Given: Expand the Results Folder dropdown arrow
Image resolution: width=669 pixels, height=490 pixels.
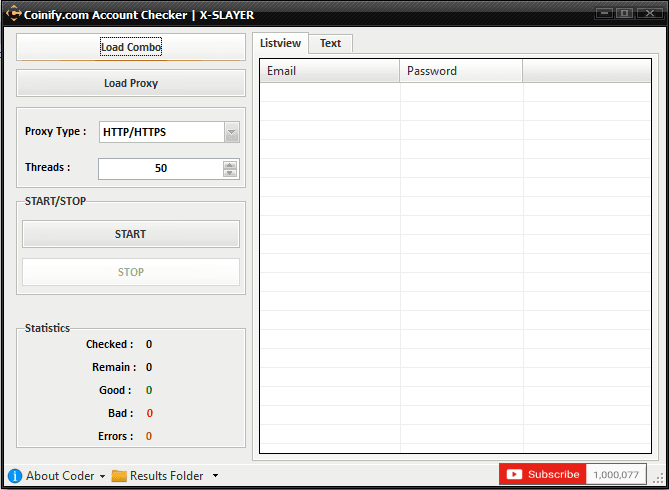Looking at the screenshot, I should (x=215, y=475).
